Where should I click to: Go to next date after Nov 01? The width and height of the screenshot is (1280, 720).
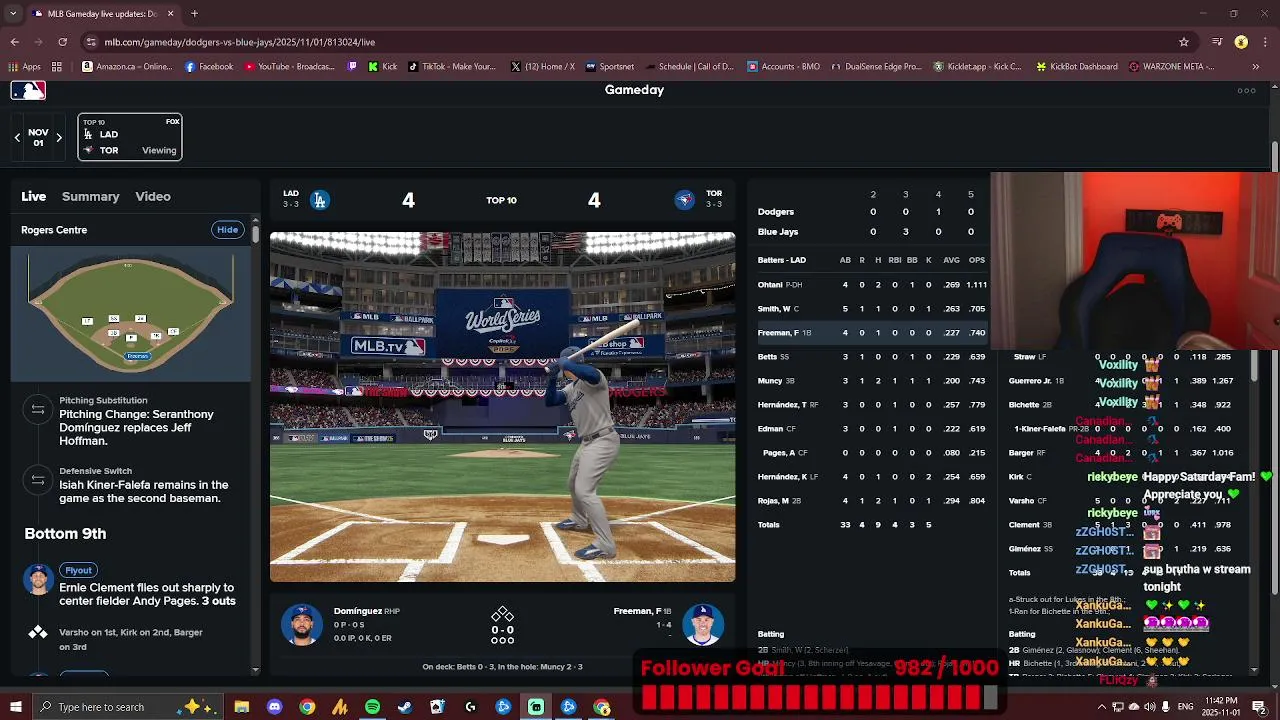pos(59,137)
